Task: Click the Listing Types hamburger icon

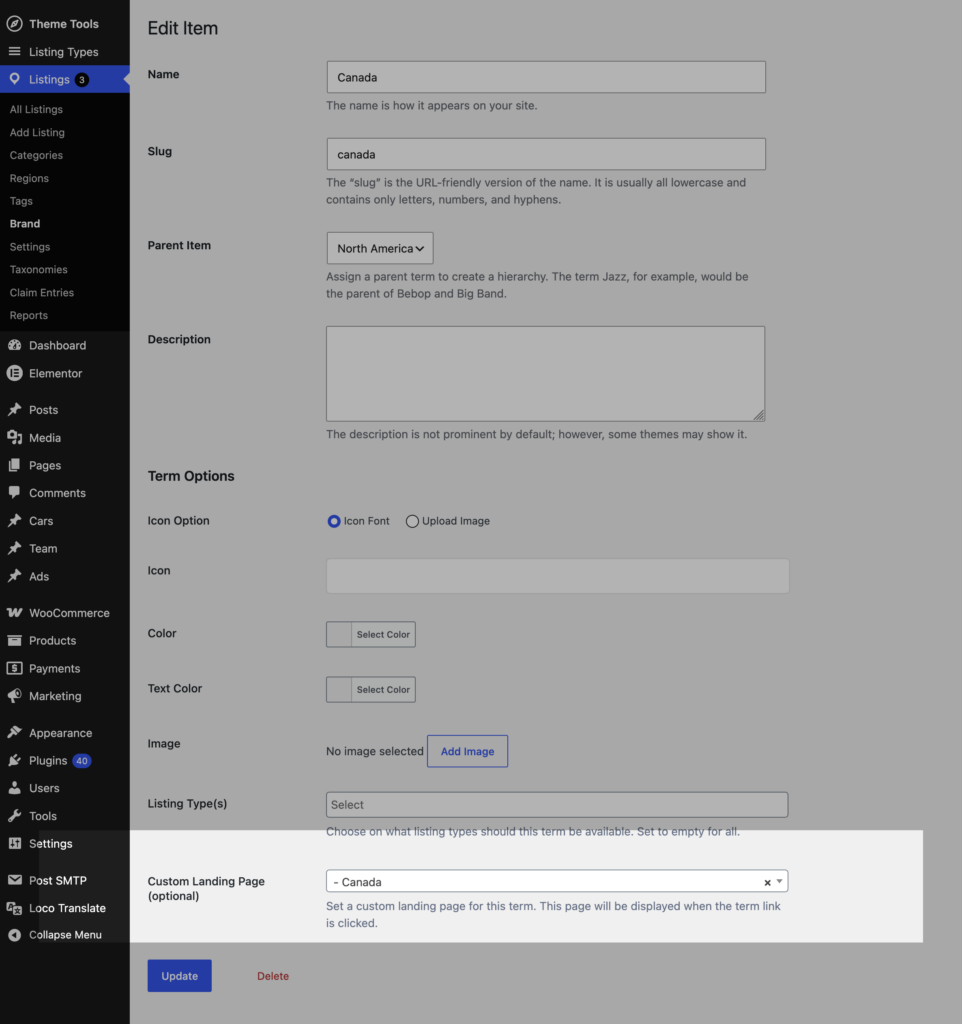Action: 14,52
